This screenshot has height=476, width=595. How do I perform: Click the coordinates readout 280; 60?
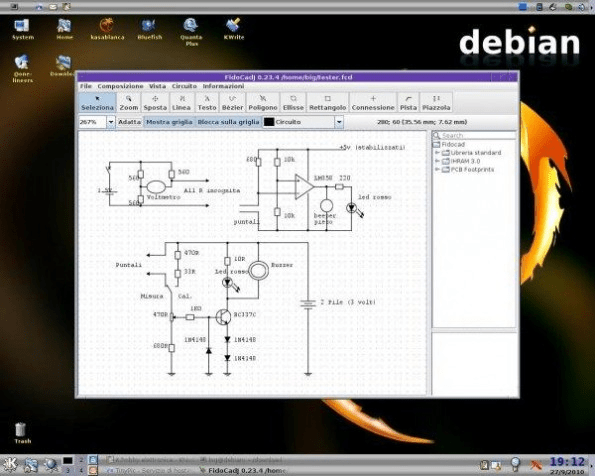point(422,122)
